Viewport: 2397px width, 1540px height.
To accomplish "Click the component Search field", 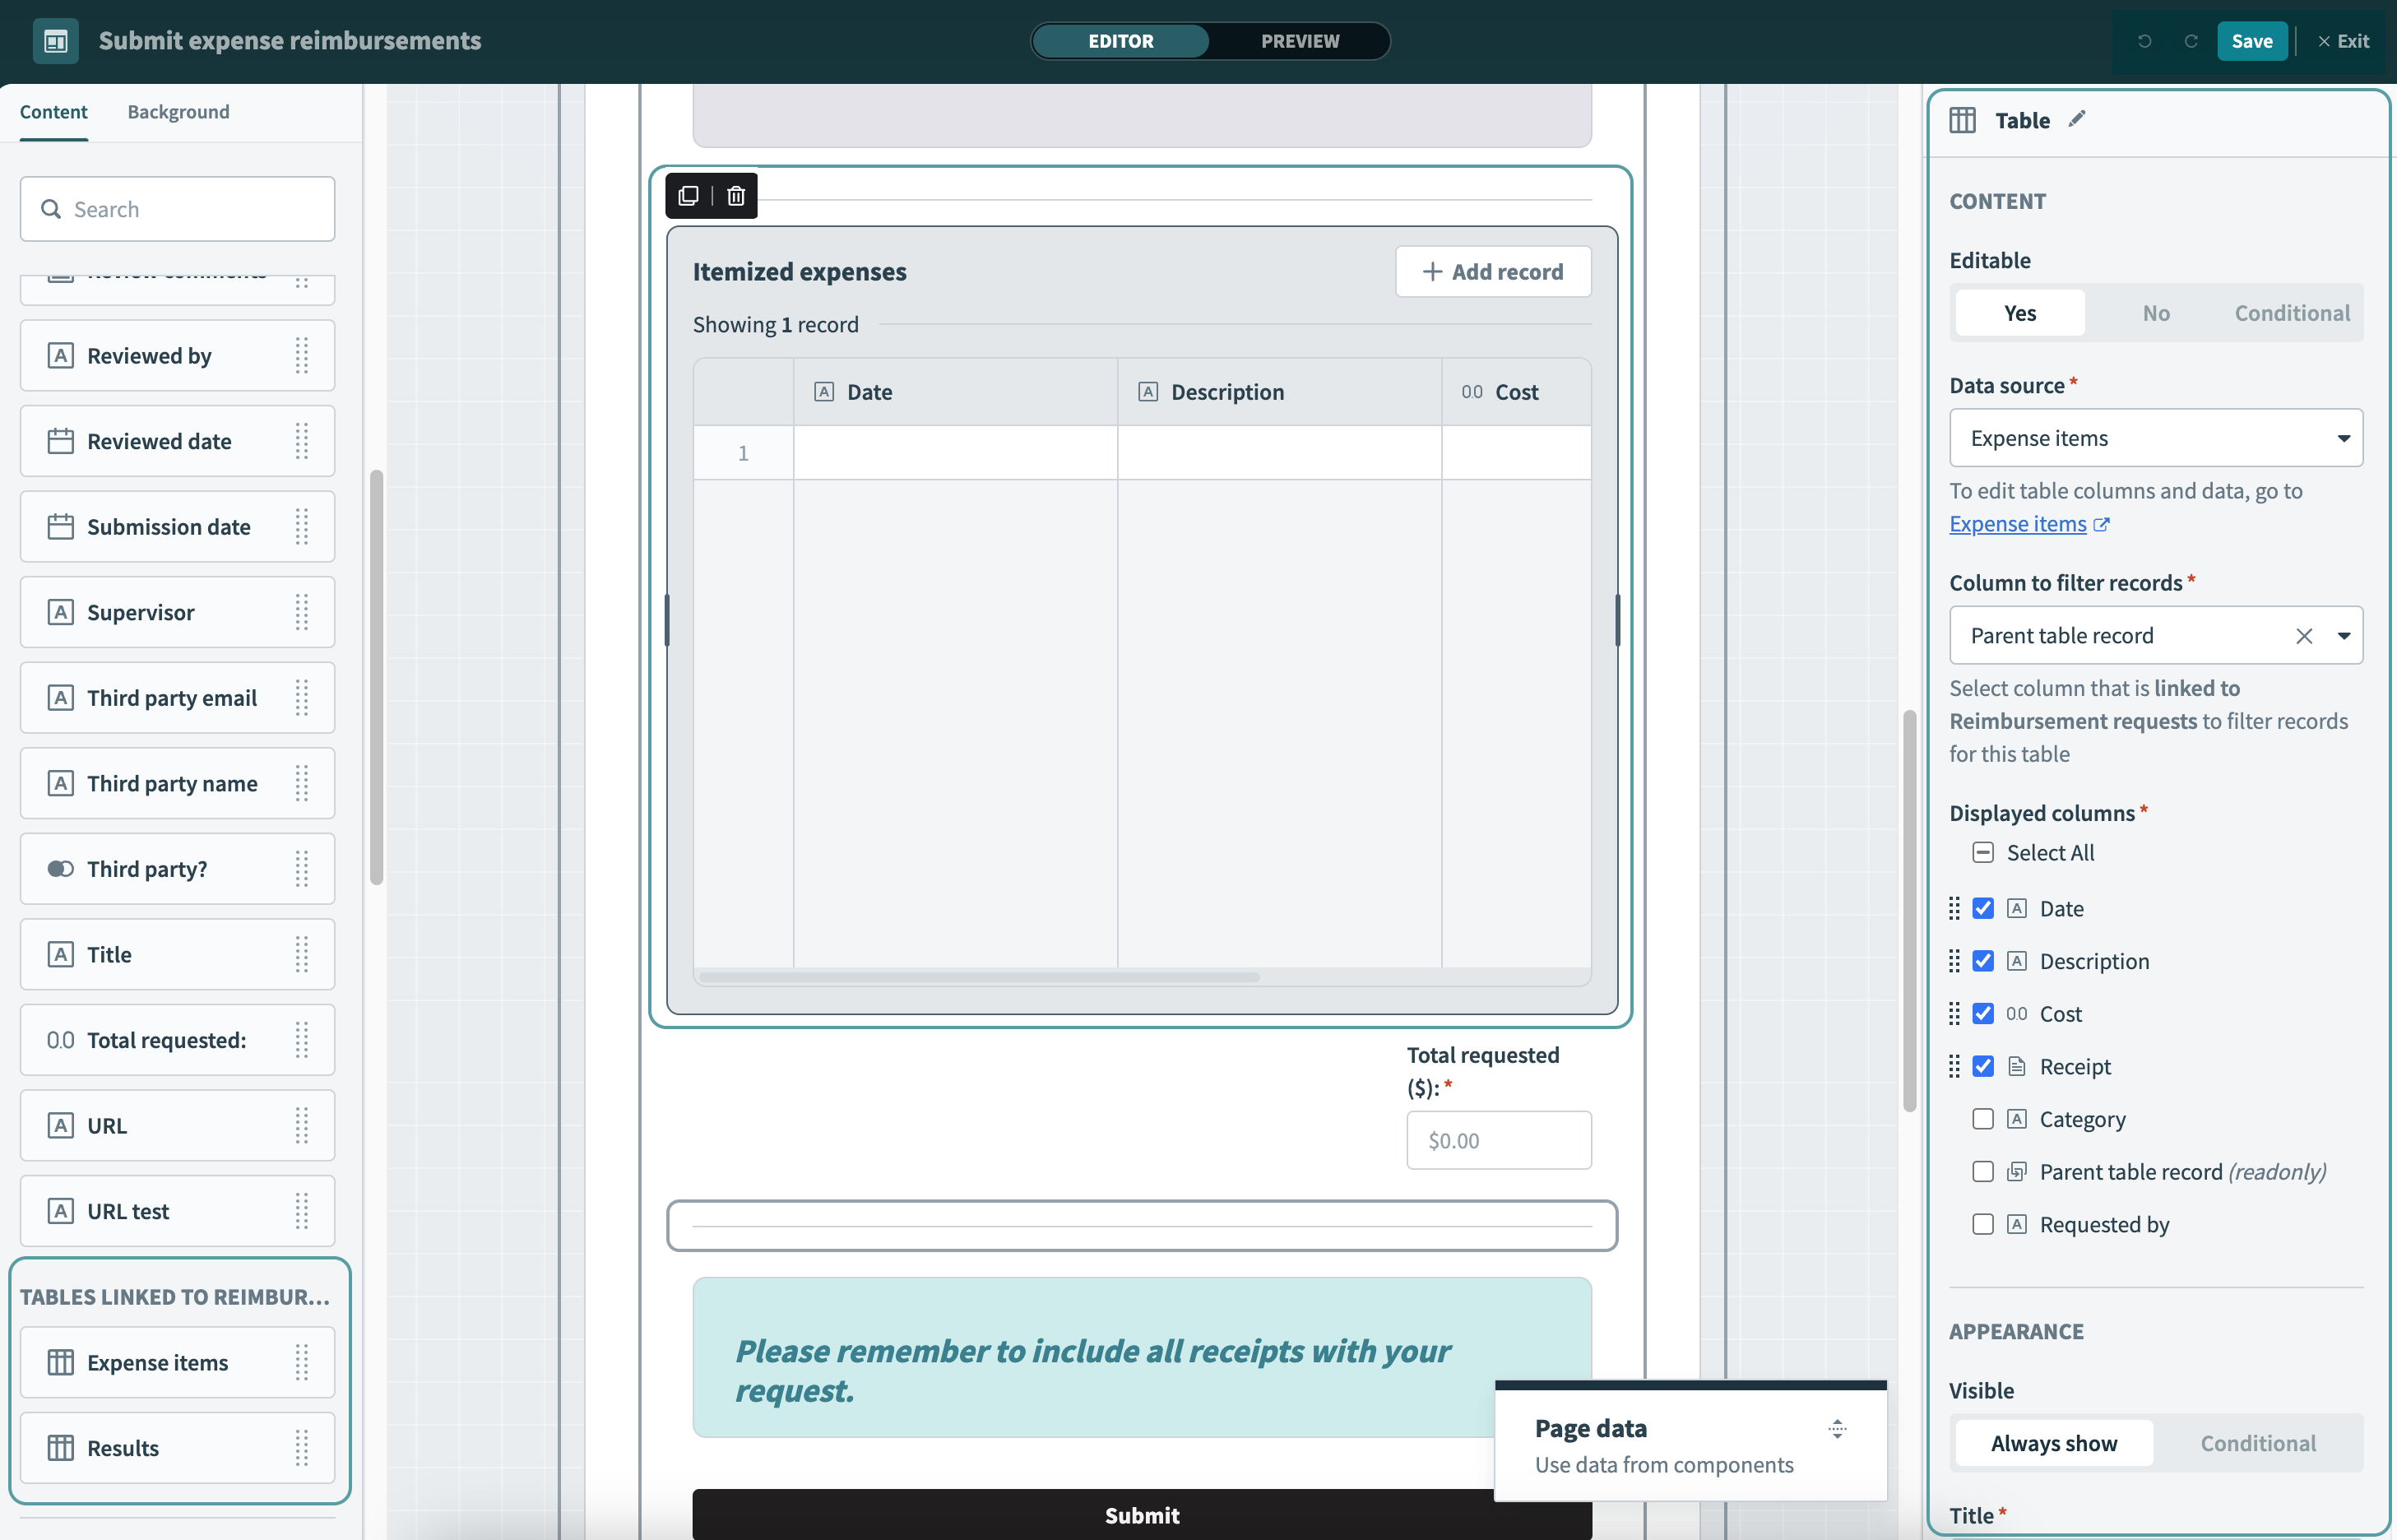I will click(178, 209).
